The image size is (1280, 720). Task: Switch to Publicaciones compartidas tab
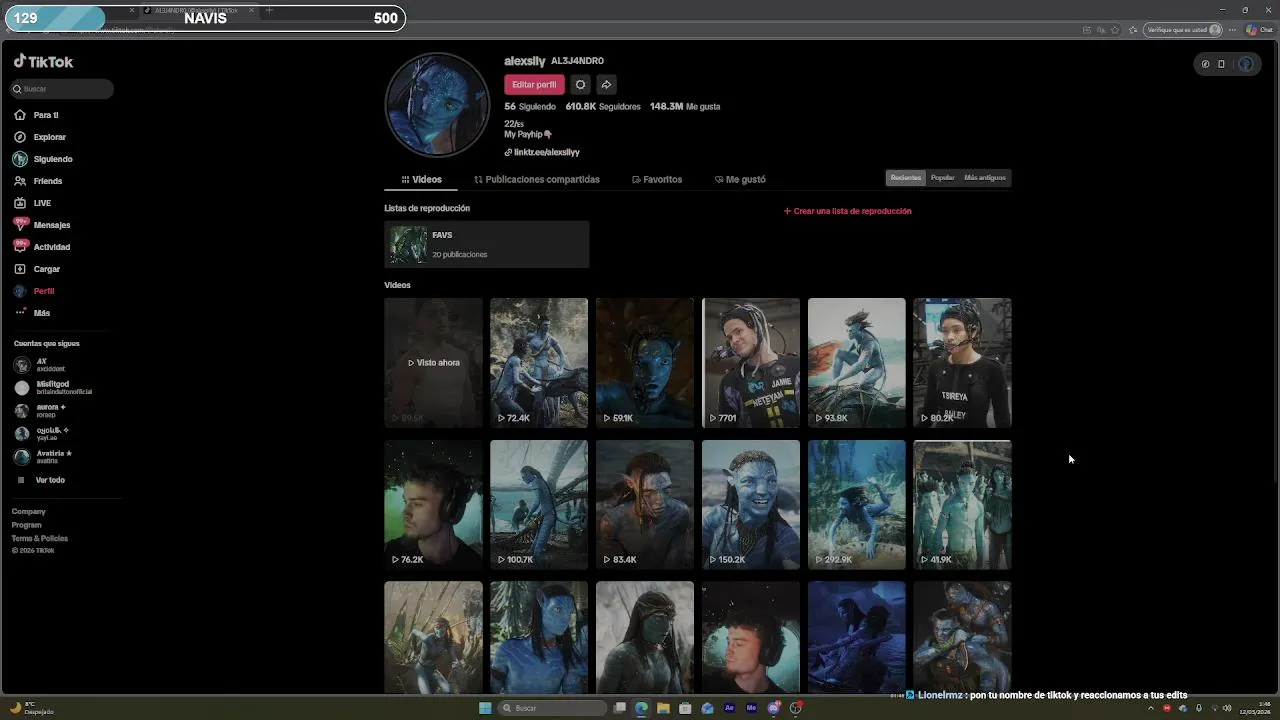[x=537, y=180]
